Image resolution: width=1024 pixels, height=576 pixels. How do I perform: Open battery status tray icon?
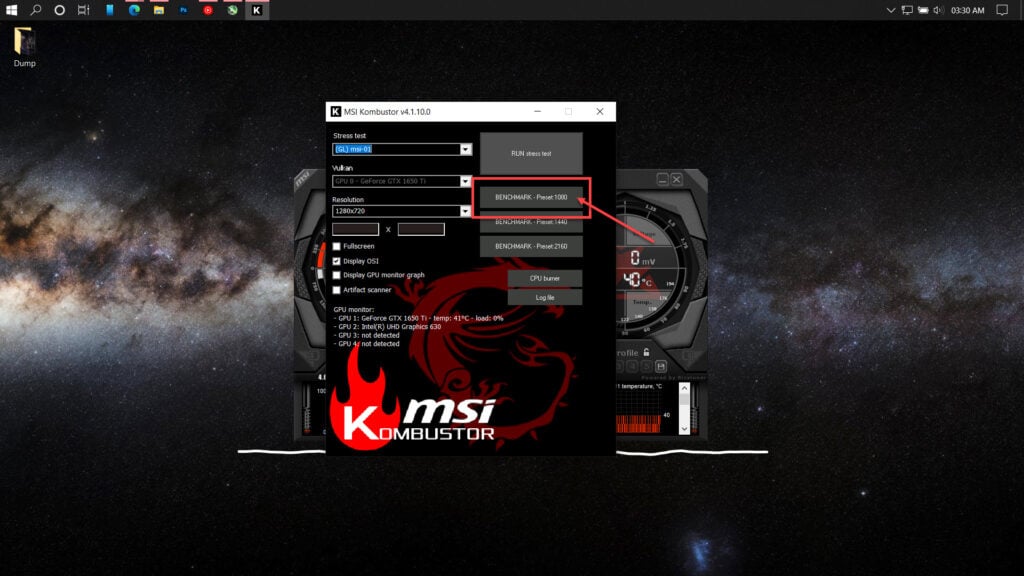pos(923,10)
